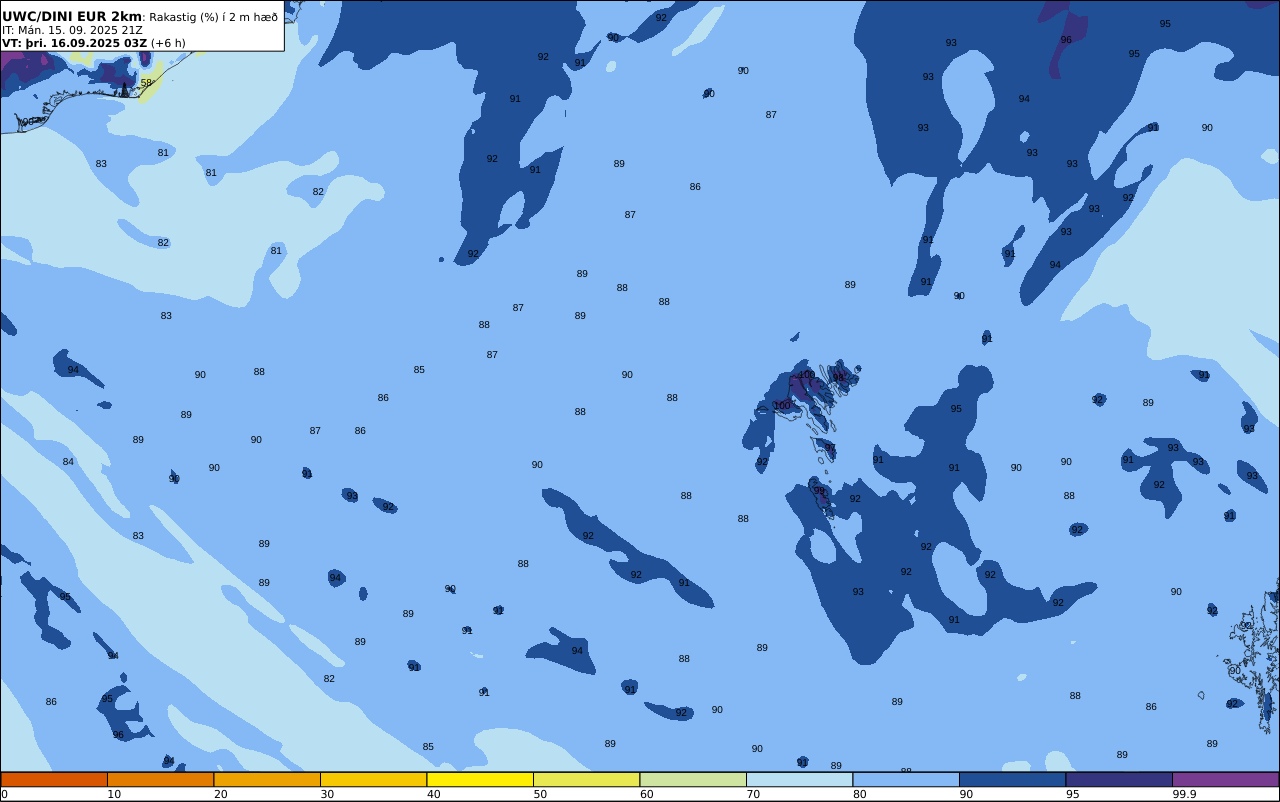The image size is (1280, 802).
Task: Click the '40' tick label on the color scale
Action: pos(433,794)
